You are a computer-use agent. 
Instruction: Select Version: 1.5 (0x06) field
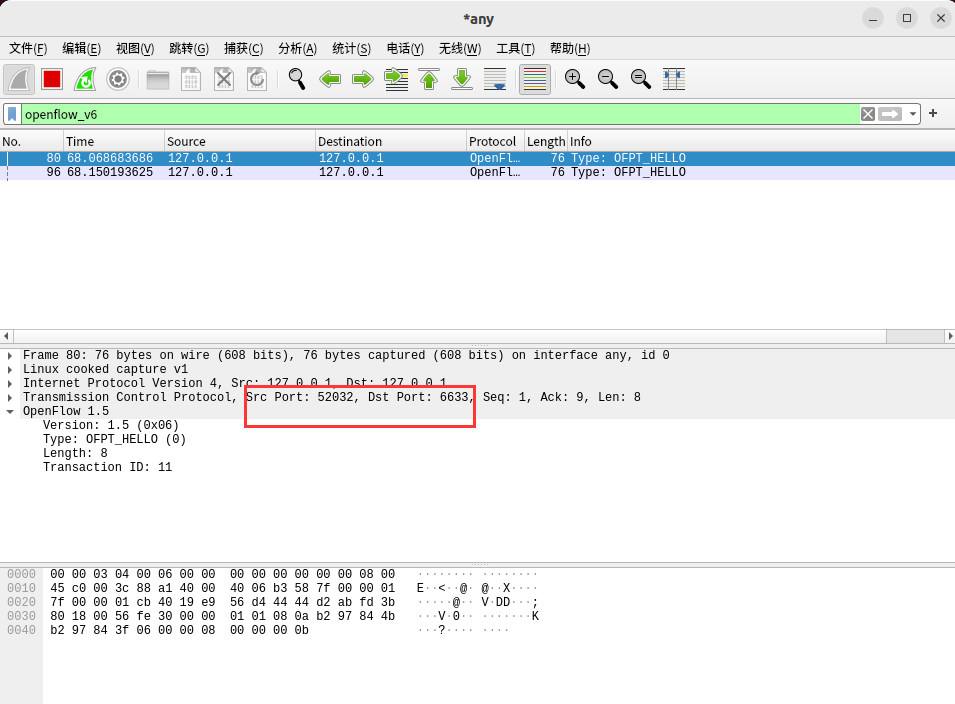pos(111,425)
